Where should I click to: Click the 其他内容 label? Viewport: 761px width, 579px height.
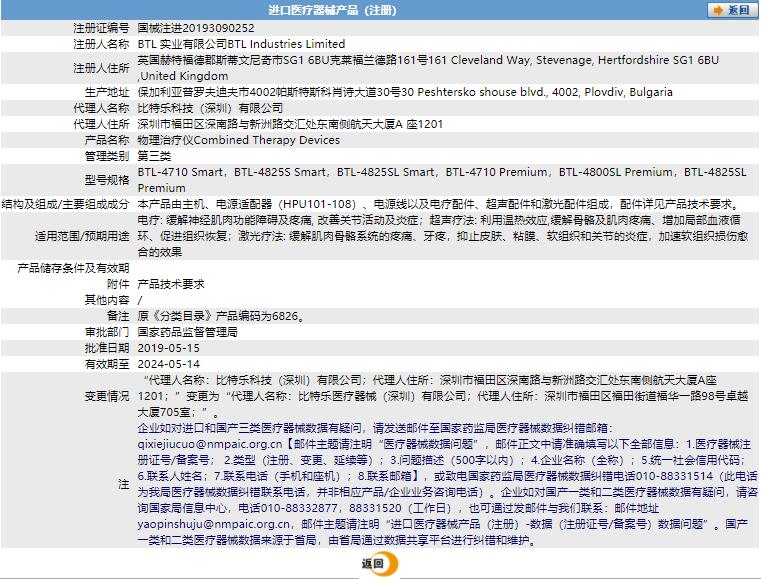(x=107, y=300)
